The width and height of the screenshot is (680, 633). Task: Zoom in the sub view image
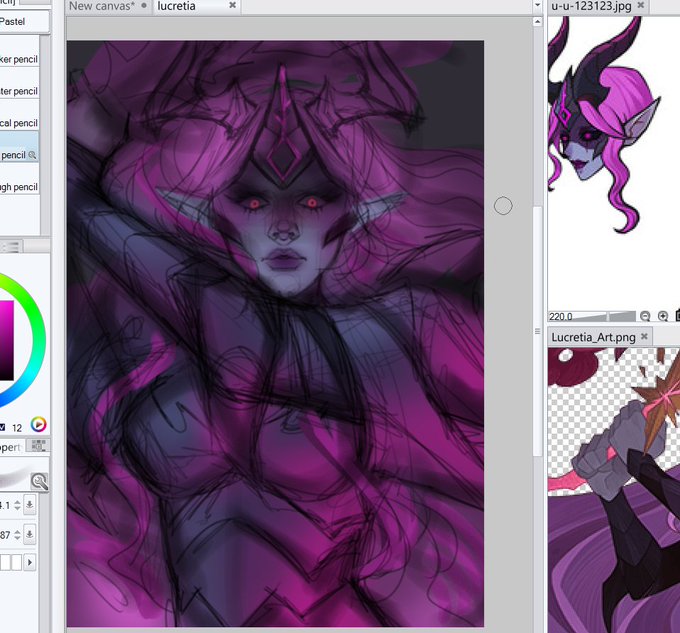[663, 316]
